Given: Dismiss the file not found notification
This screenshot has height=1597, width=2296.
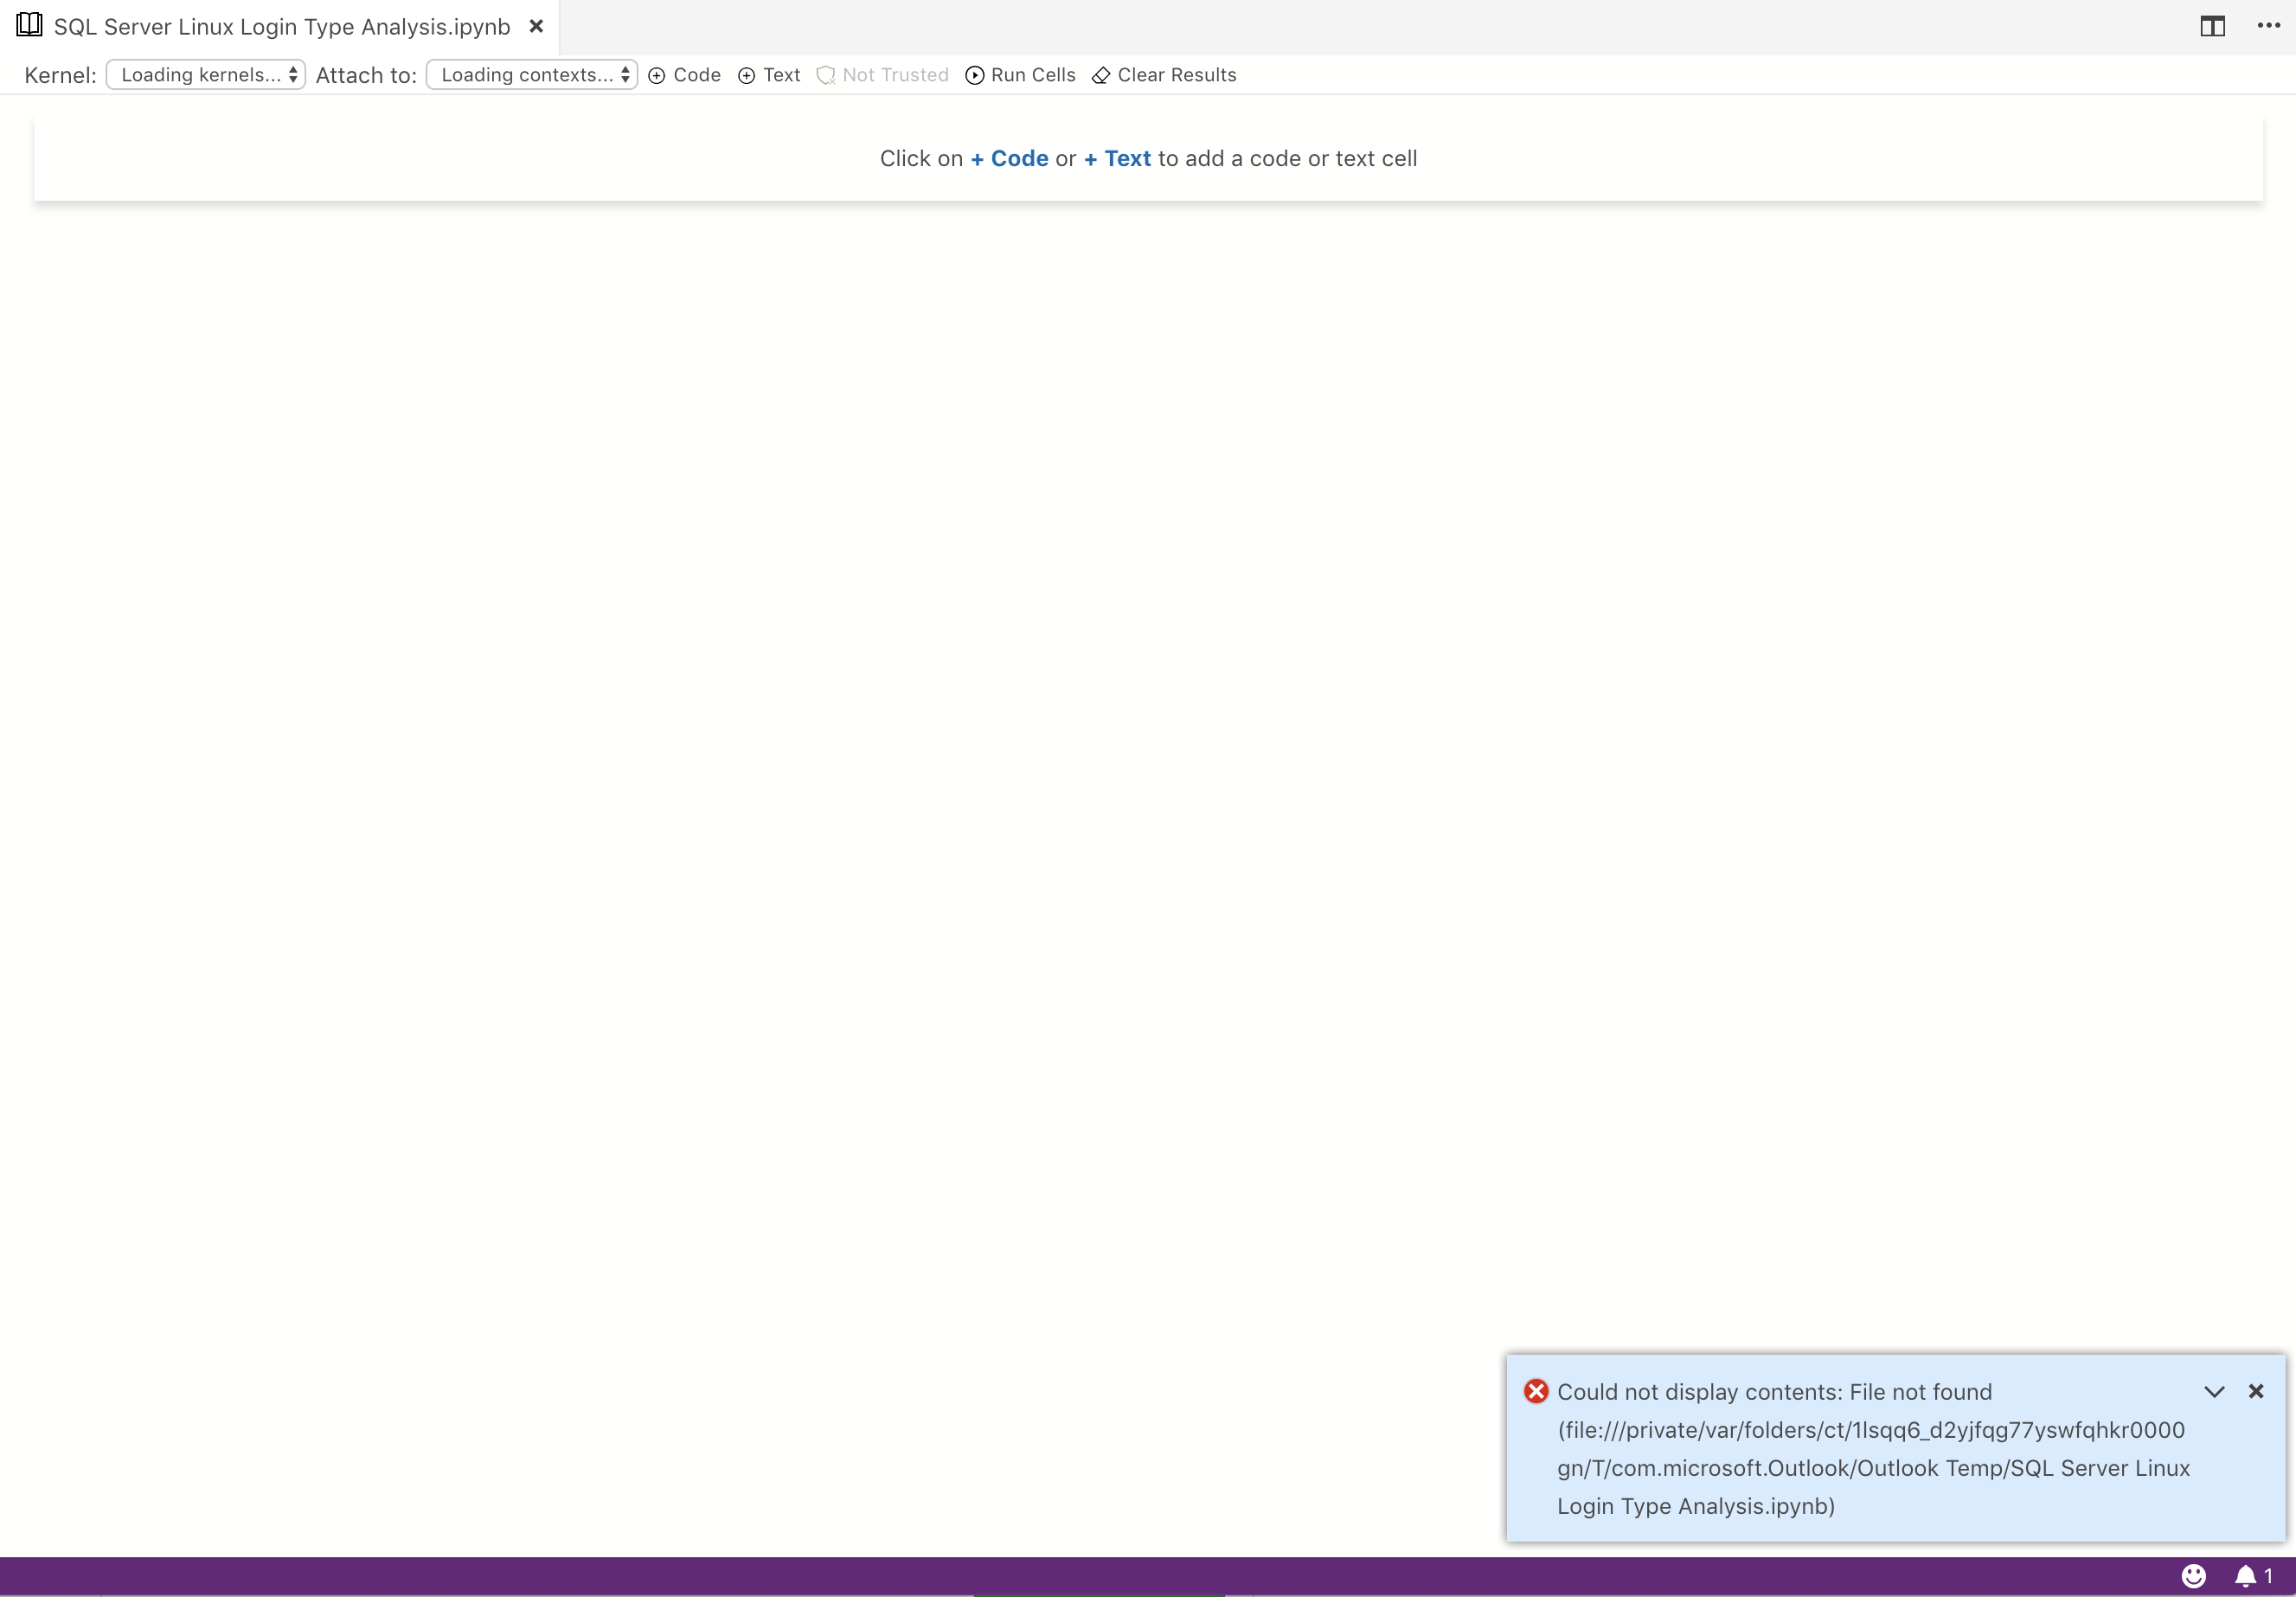Looking at the screenshot, I should tap(2257, 1391).
